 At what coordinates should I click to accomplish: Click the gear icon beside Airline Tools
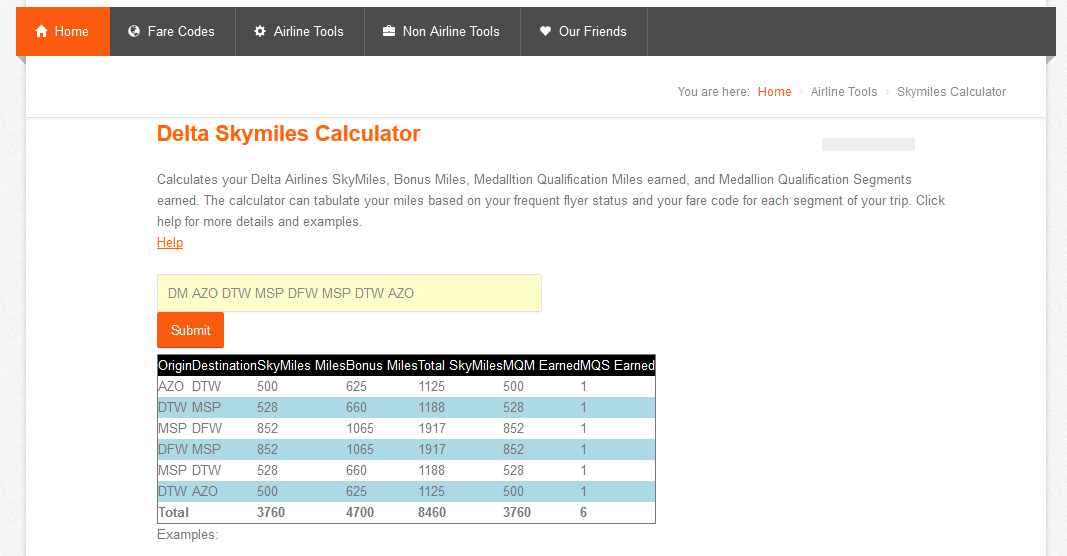point(260,32)
